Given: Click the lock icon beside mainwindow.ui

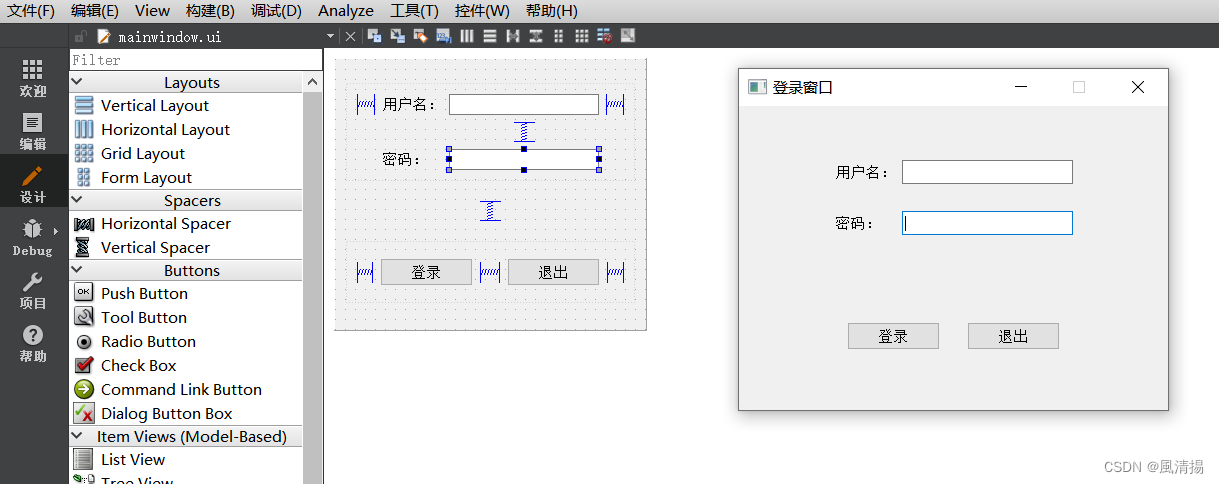Looking at the screenshot, I should 82,37.
